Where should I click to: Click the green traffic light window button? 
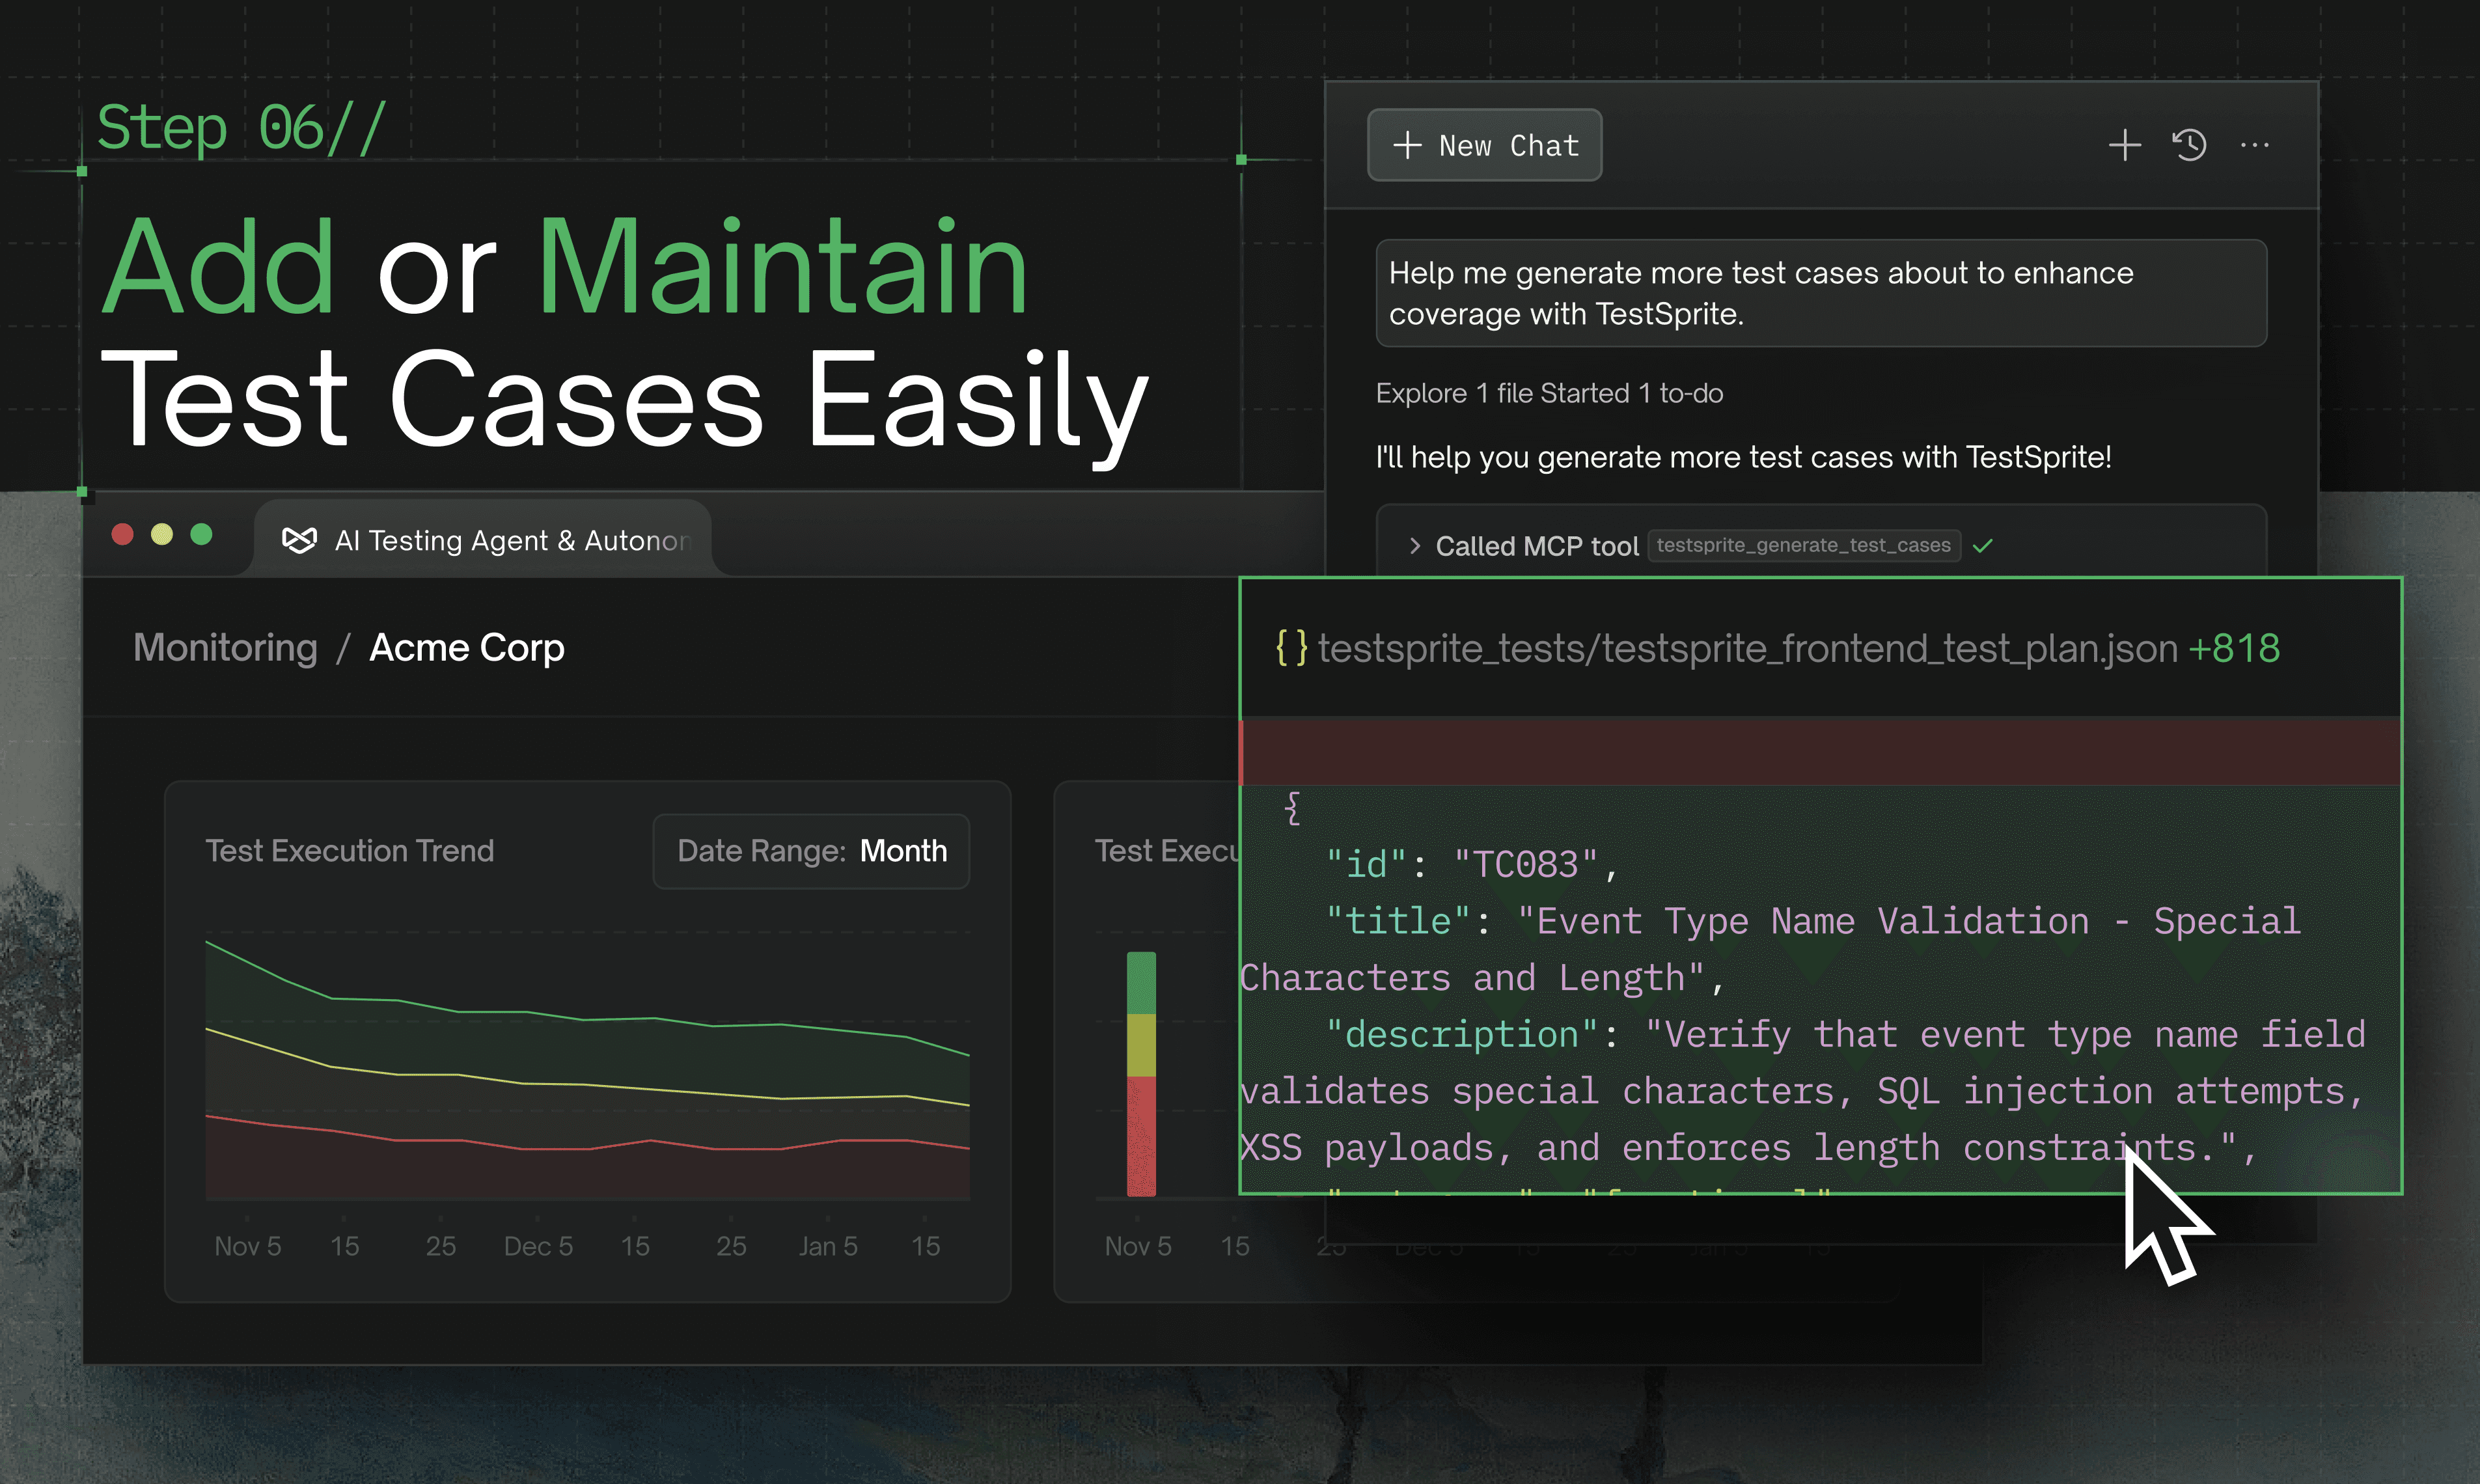click(x=202, y=536)
